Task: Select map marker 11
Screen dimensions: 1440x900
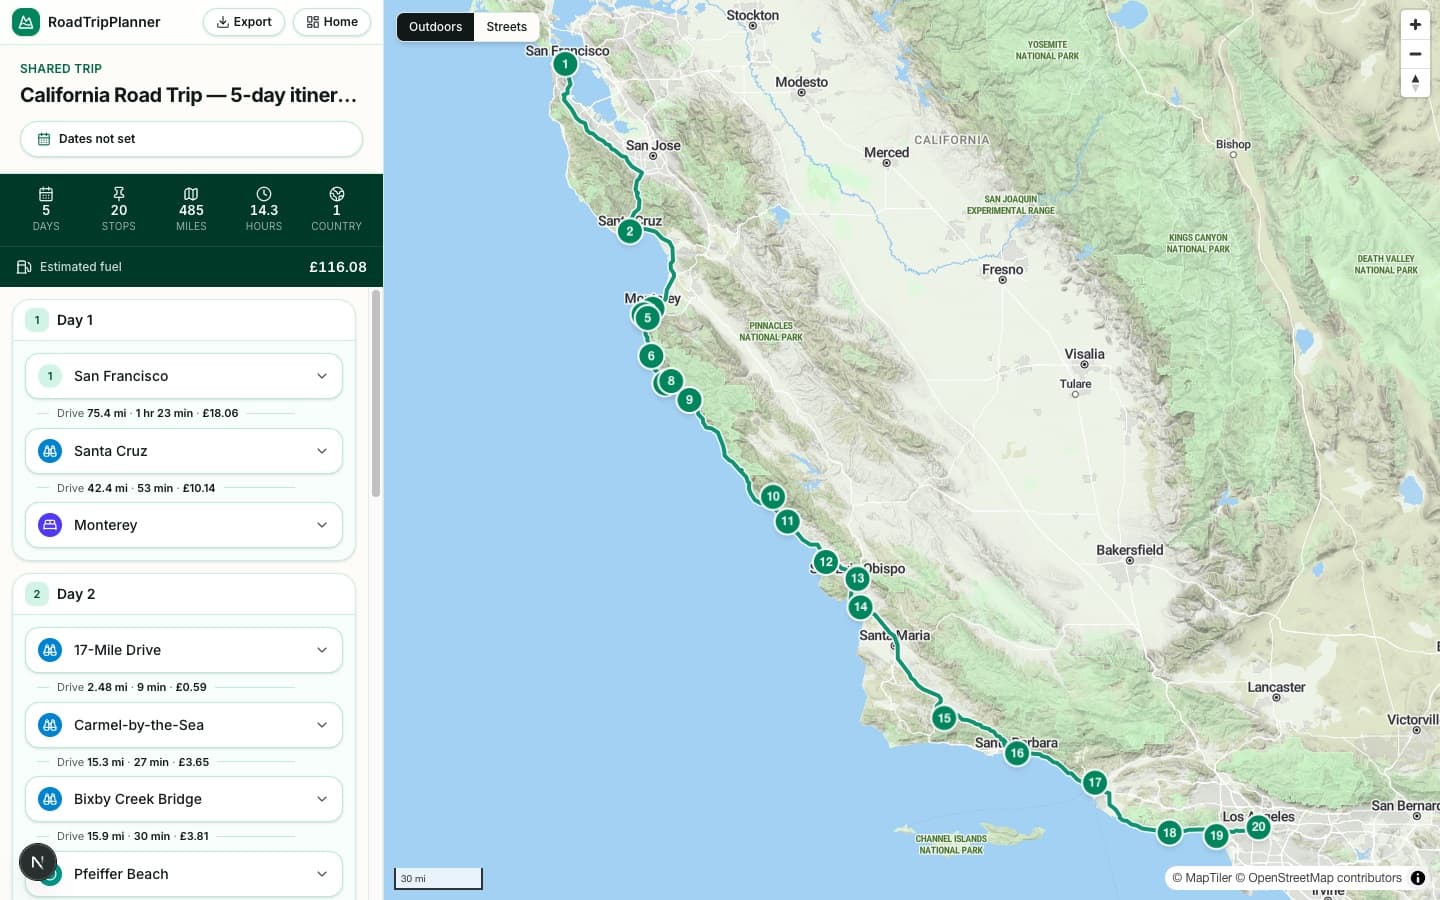Action: click(x=788, y=521)
